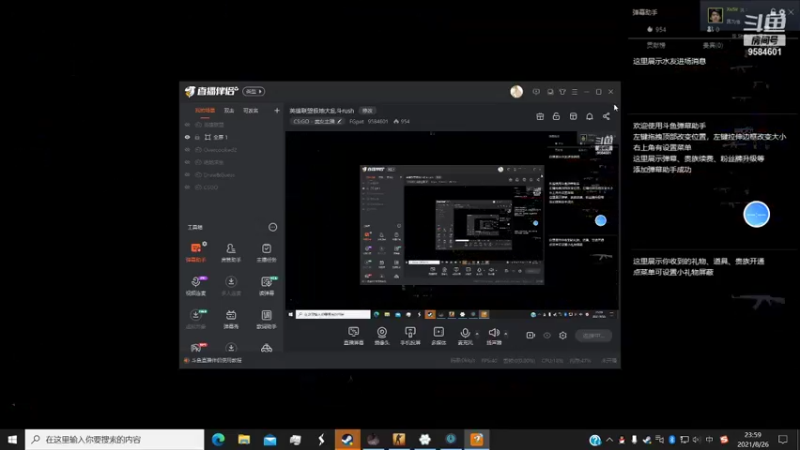Click the Windows taskbar search box
800x450 pixels.
pos(114,439)
